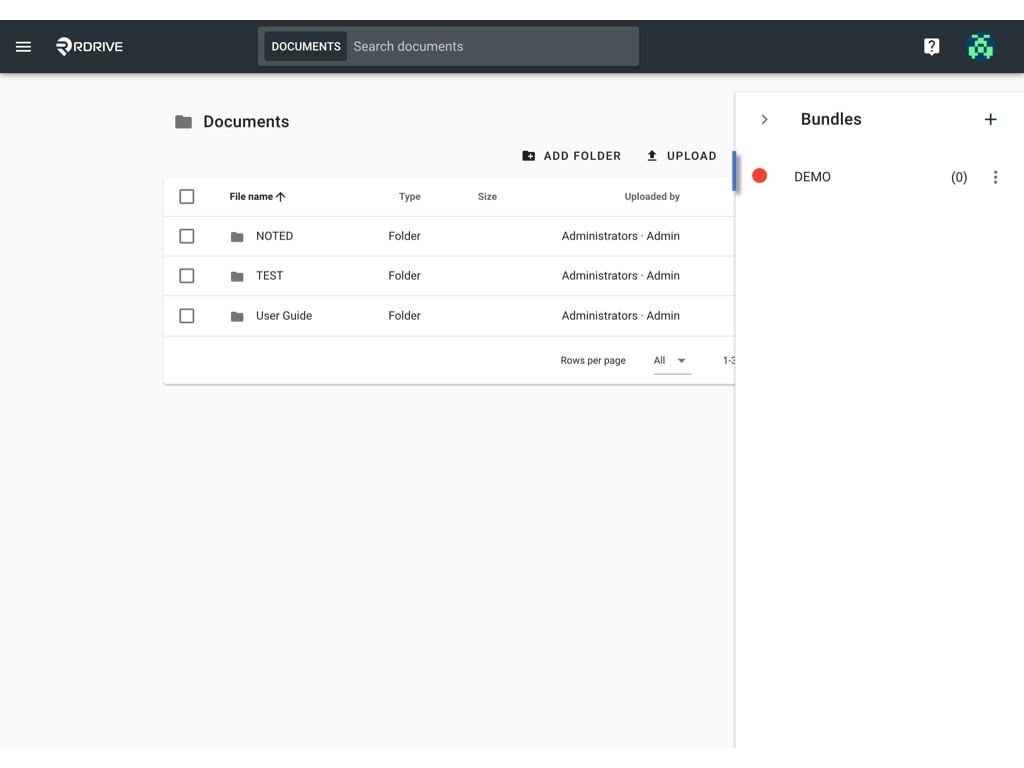Image resolution: width=1024 pixels, height=768 pixels.
Task: Sort by File name arrow
Action: pos(281,197)
